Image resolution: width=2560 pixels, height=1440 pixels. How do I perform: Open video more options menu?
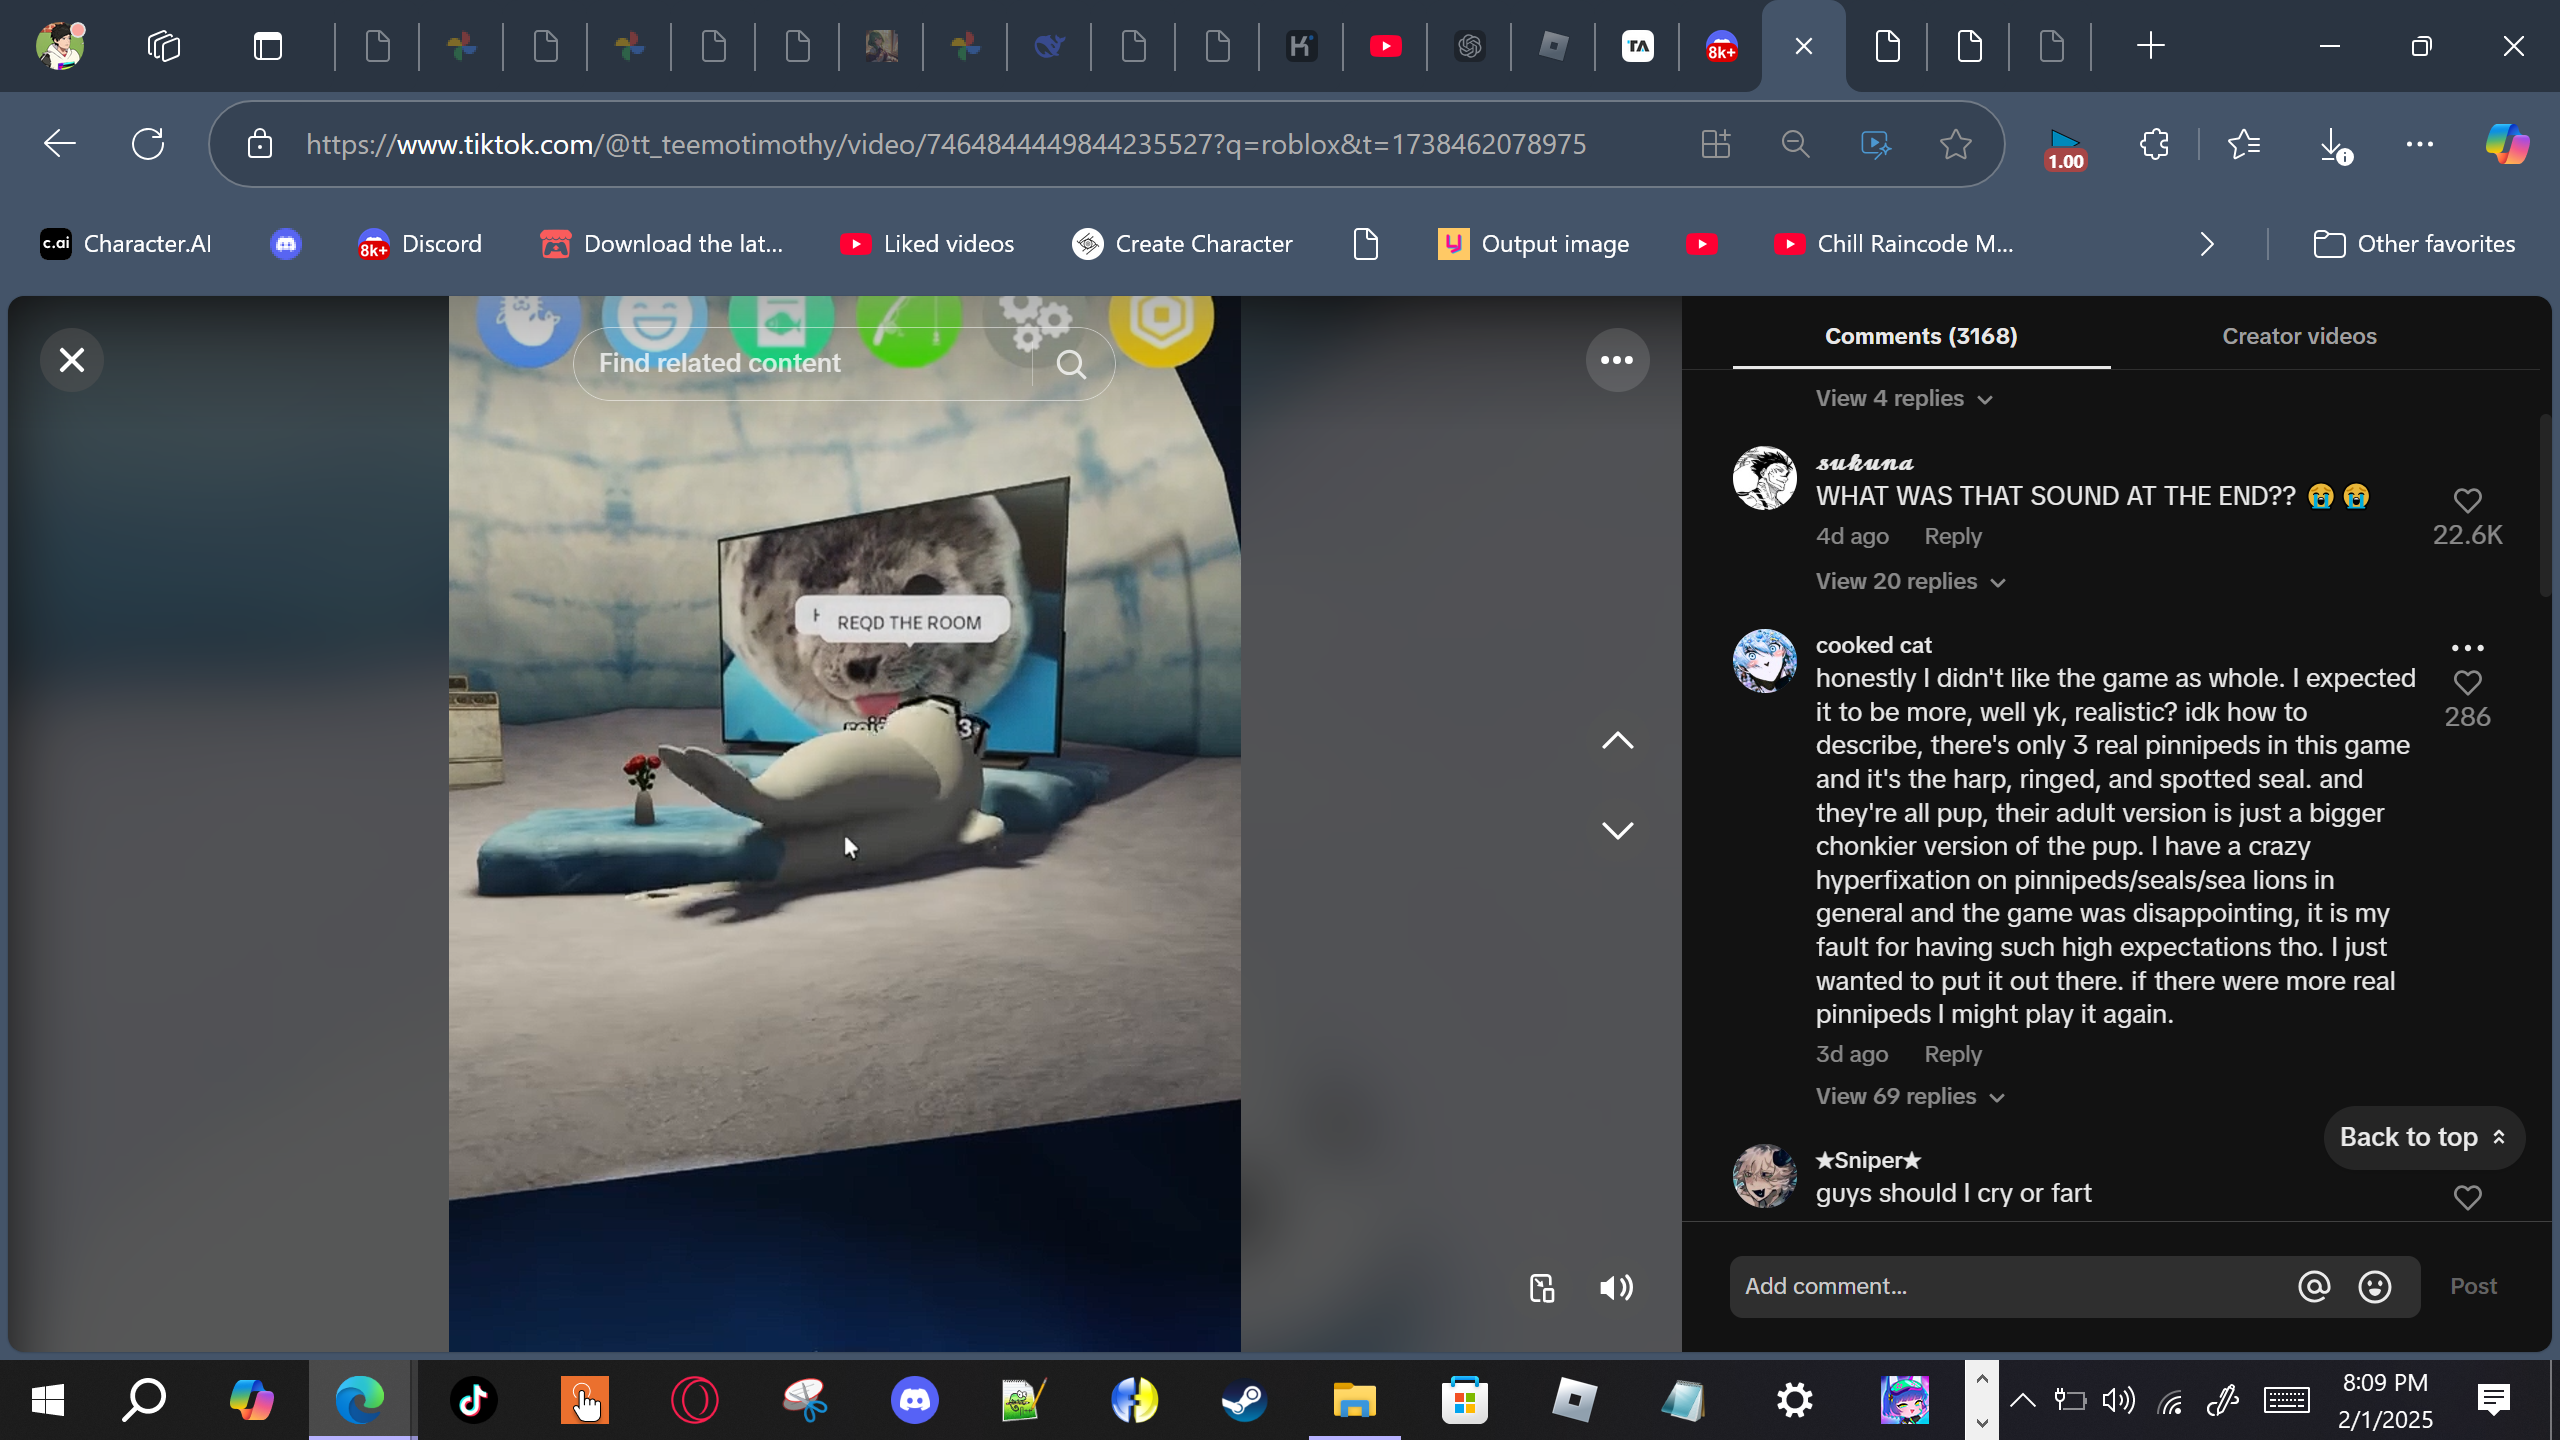pos(1617,360)
